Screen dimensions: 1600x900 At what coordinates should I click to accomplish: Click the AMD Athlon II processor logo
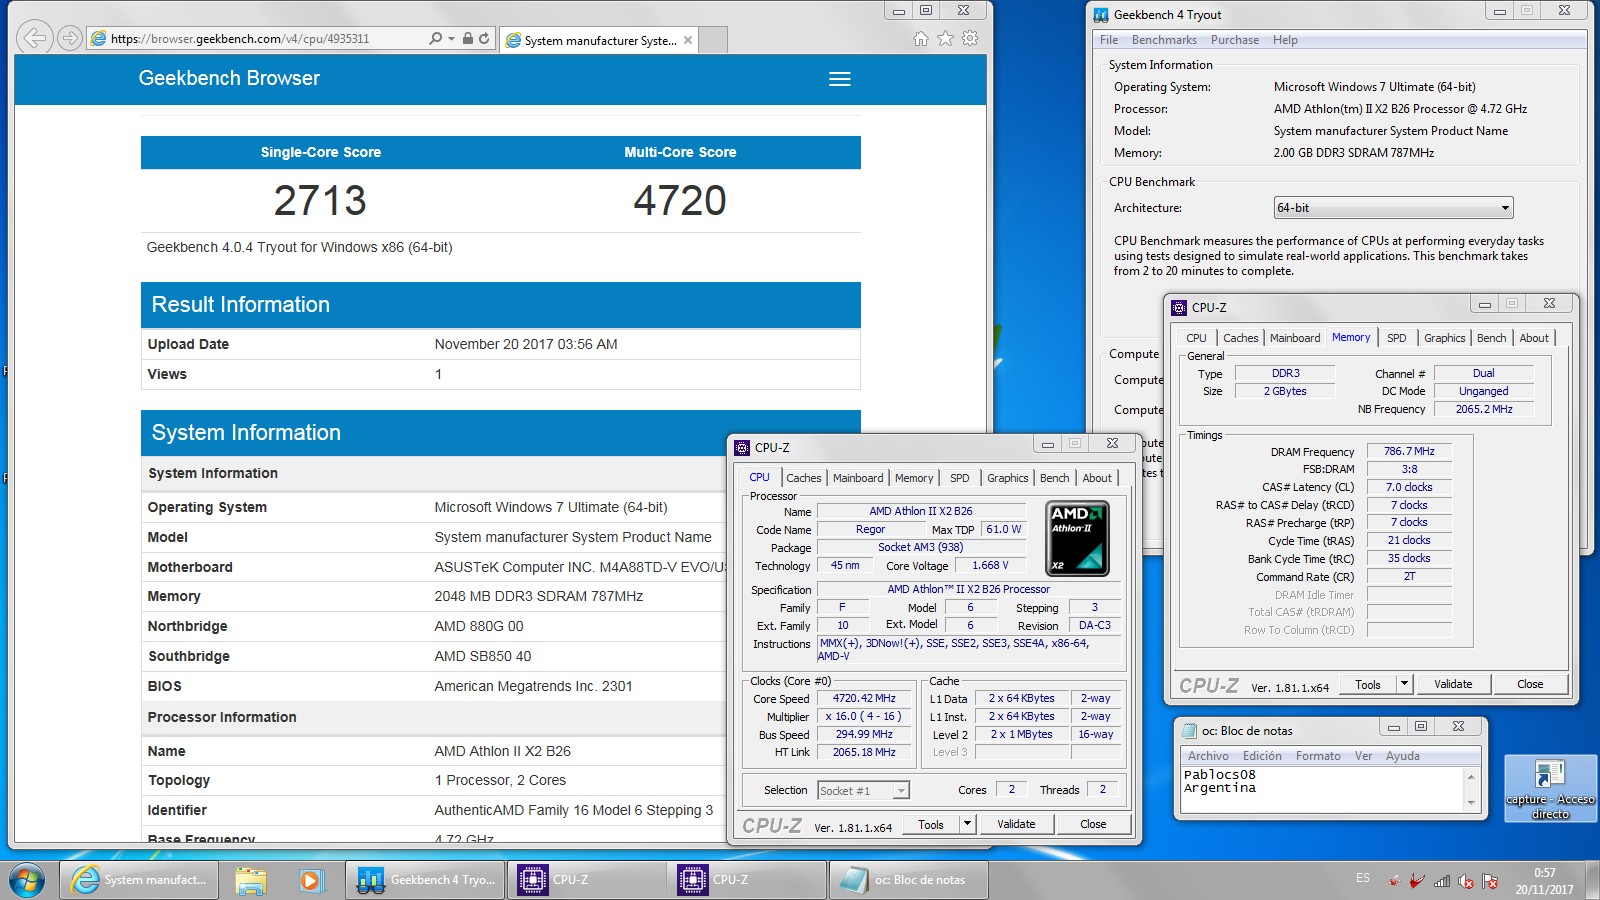[x=1078, y=538]
